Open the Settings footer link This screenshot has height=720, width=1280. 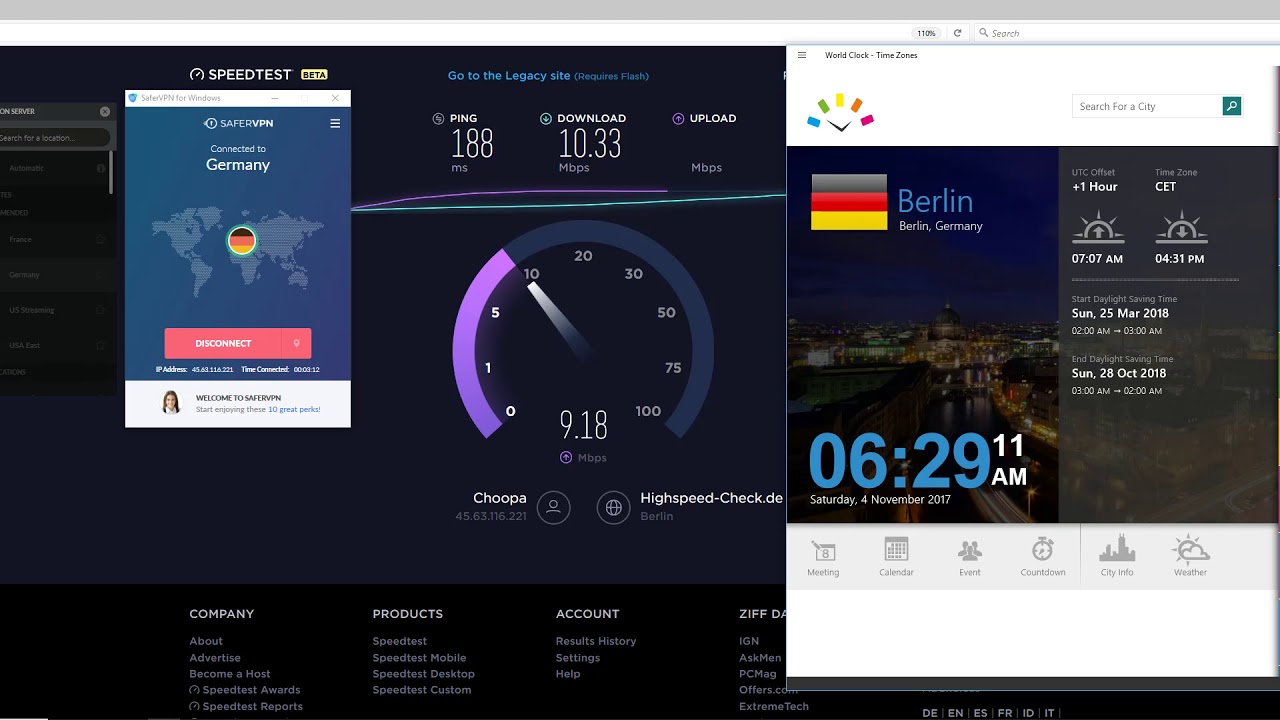point(578,658)
